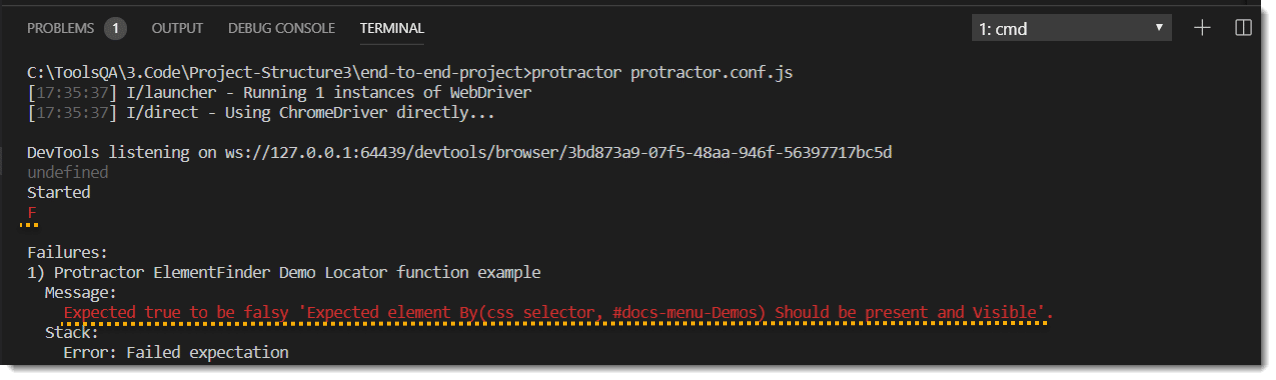The image size is (1276, 380).
Task: Click the new terminal plus icon
Action: [x=1203, y=28]
